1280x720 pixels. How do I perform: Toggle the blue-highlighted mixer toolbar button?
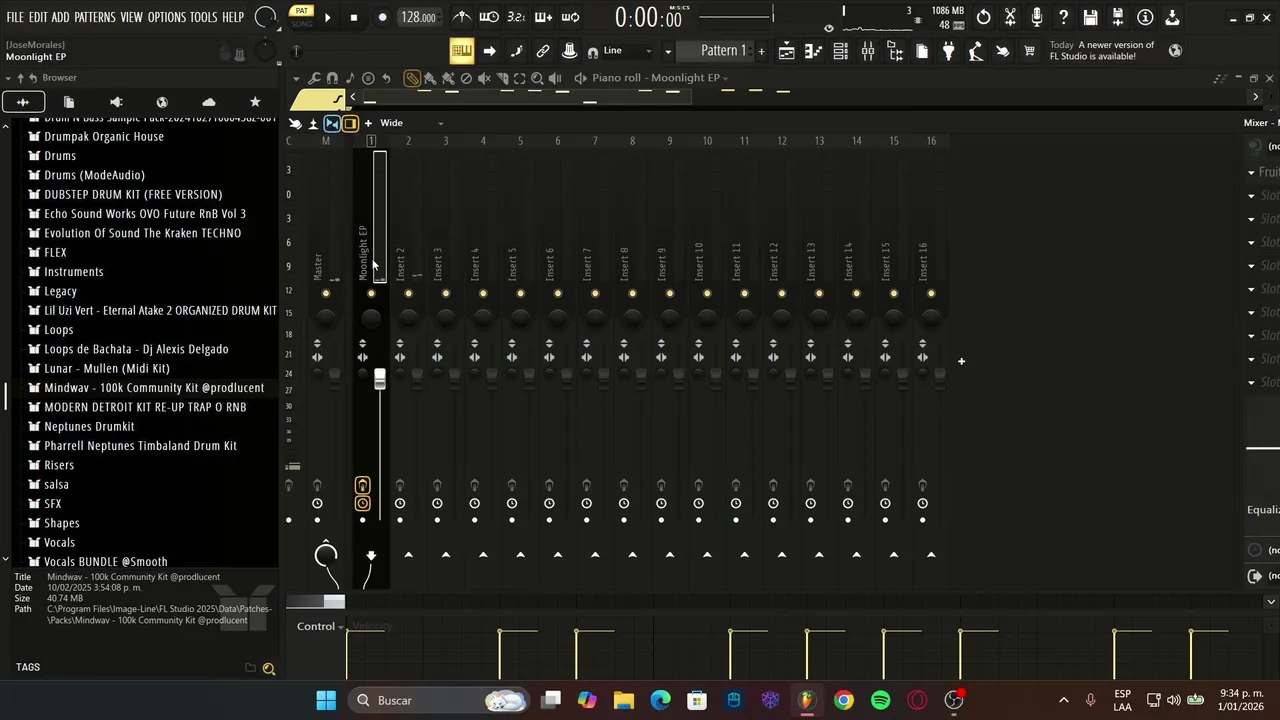pos(332,123)
